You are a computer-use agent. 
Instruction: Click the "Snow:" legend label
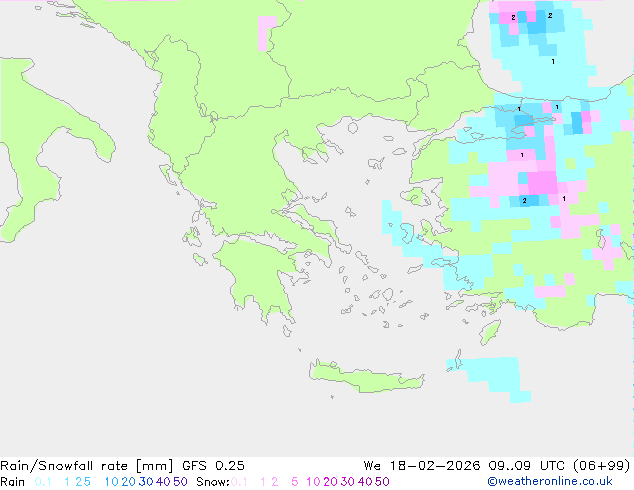coord(213,482)
